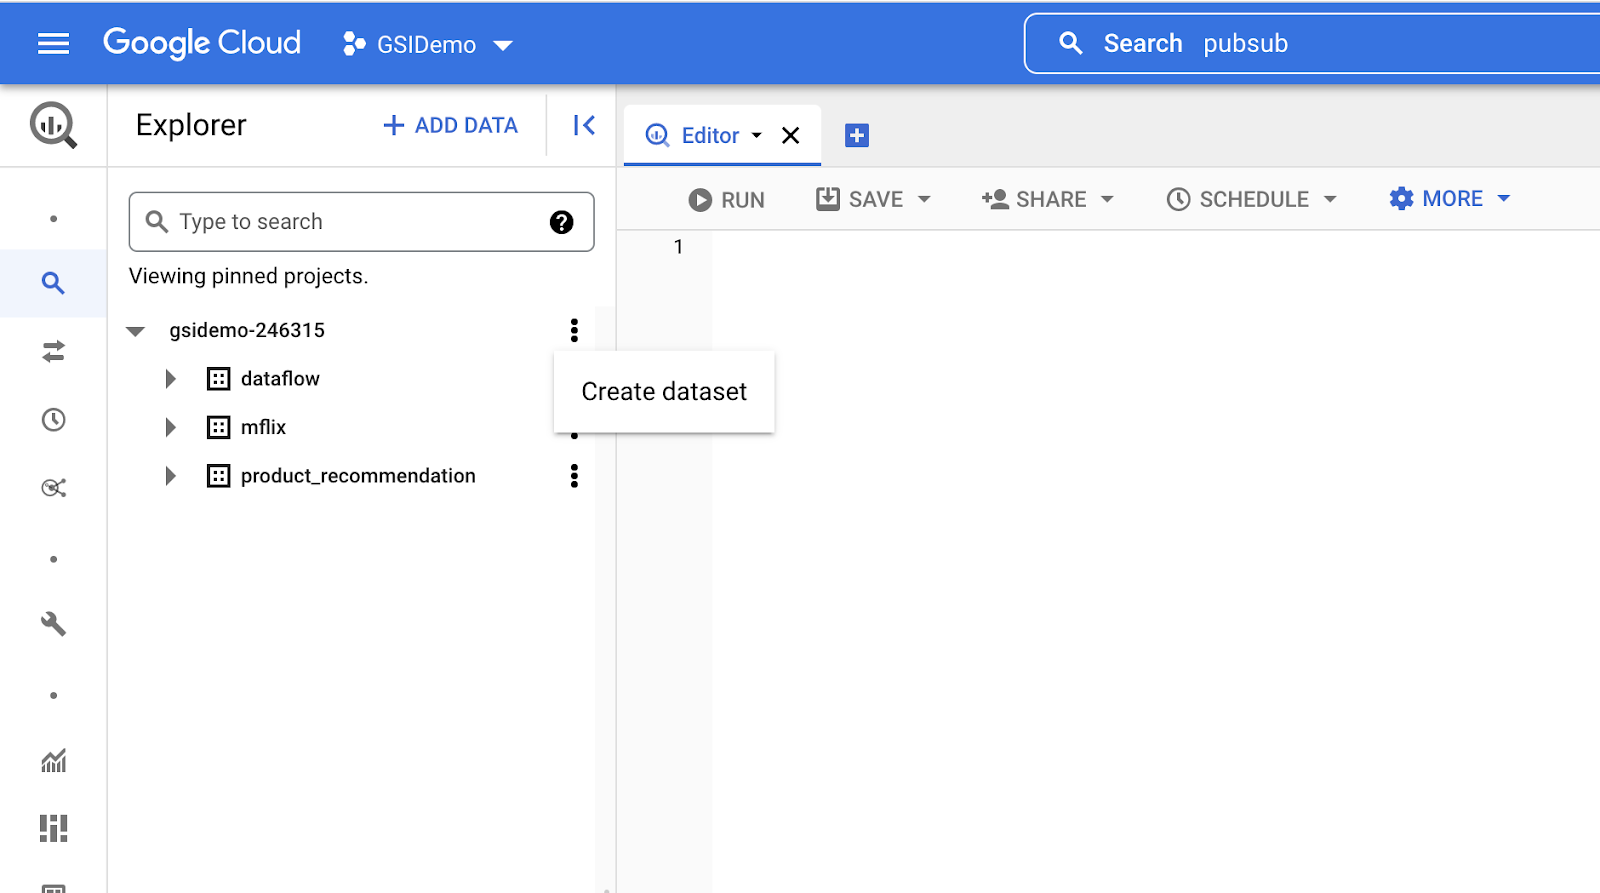Open the search help question mark icon
Viewport: 1600px width, 893px height.
tap(562, 222)
